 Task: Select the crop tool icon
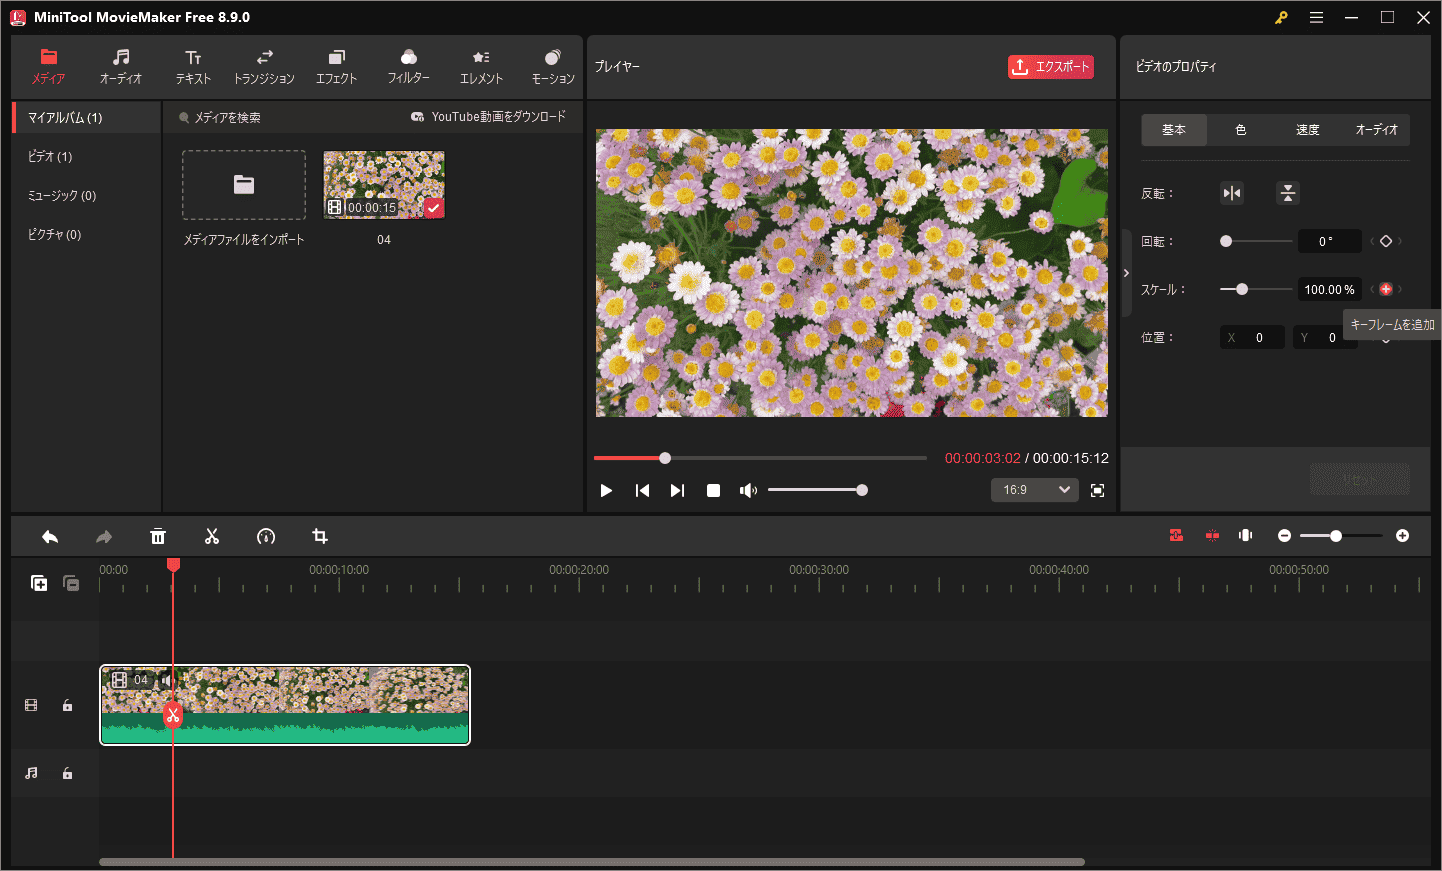tap(320, 537)
